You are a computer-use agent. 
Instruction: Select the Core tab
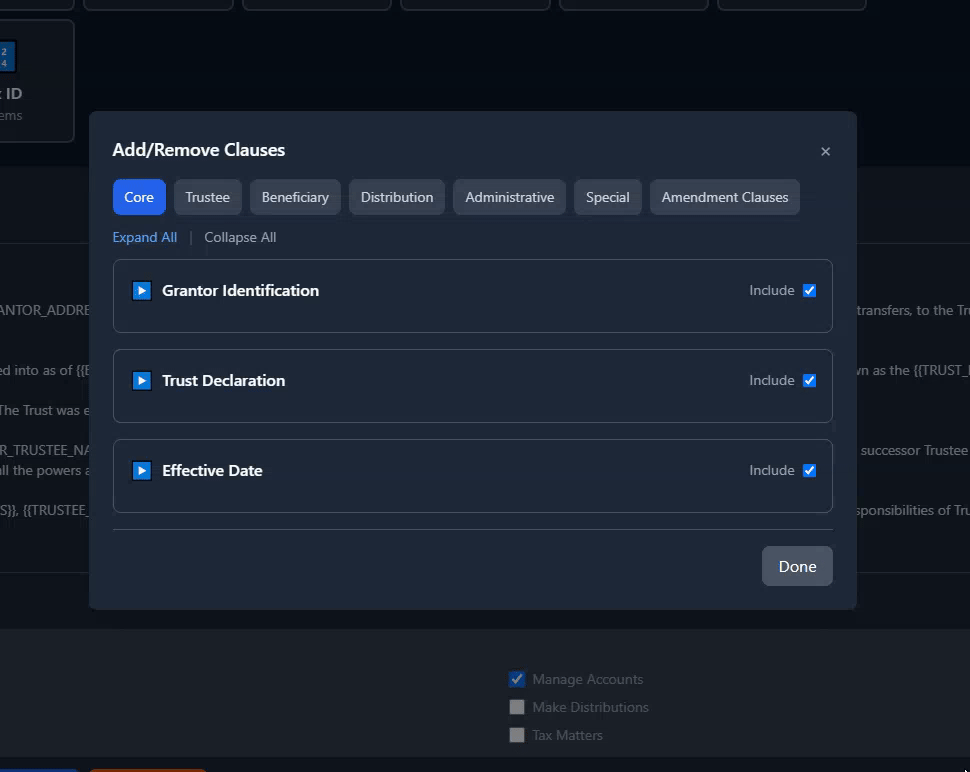[139, 197]
